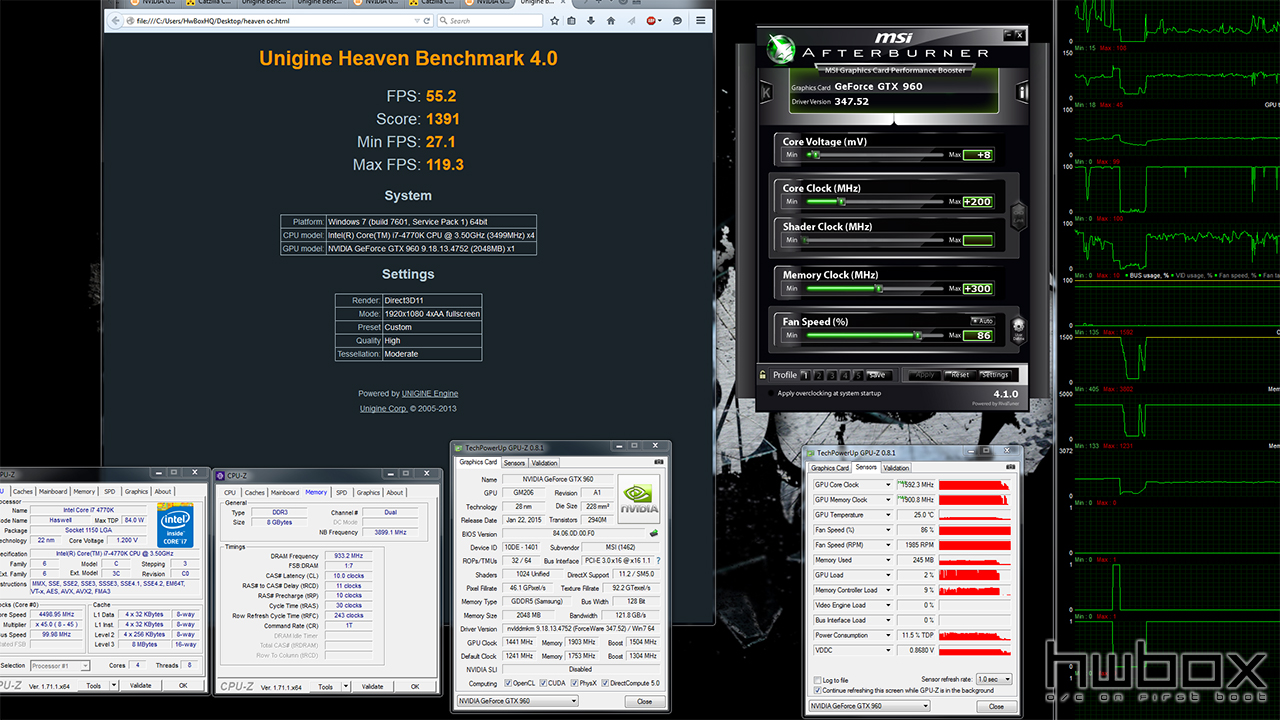This screenshot has width=1280, height=720.
Task: Open the Unigine Corp. link
Action: (x=383, y=409)
